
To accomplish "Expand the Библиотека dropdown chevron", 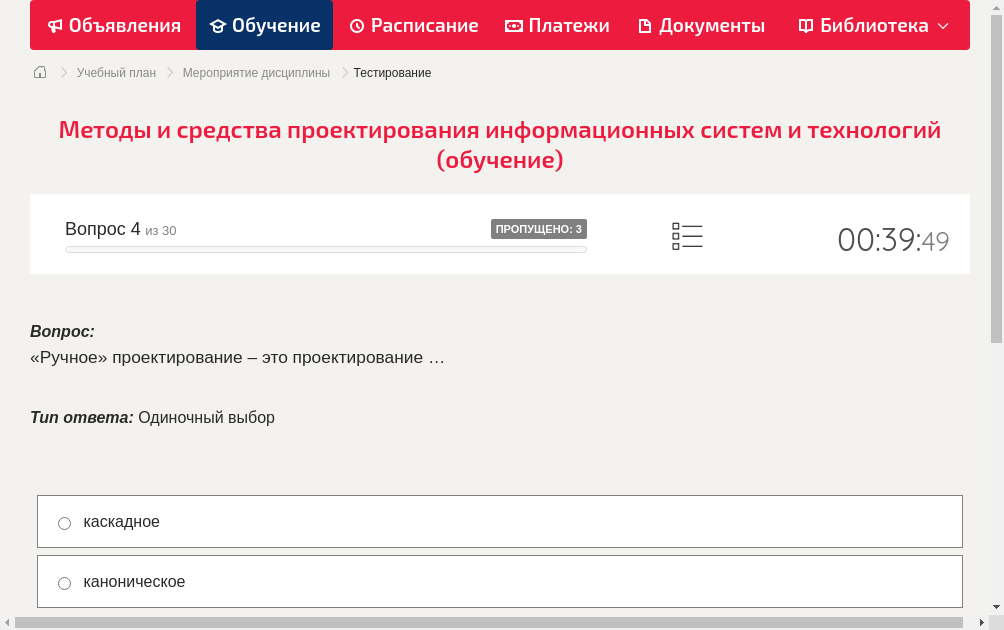I will coord(938,26).
